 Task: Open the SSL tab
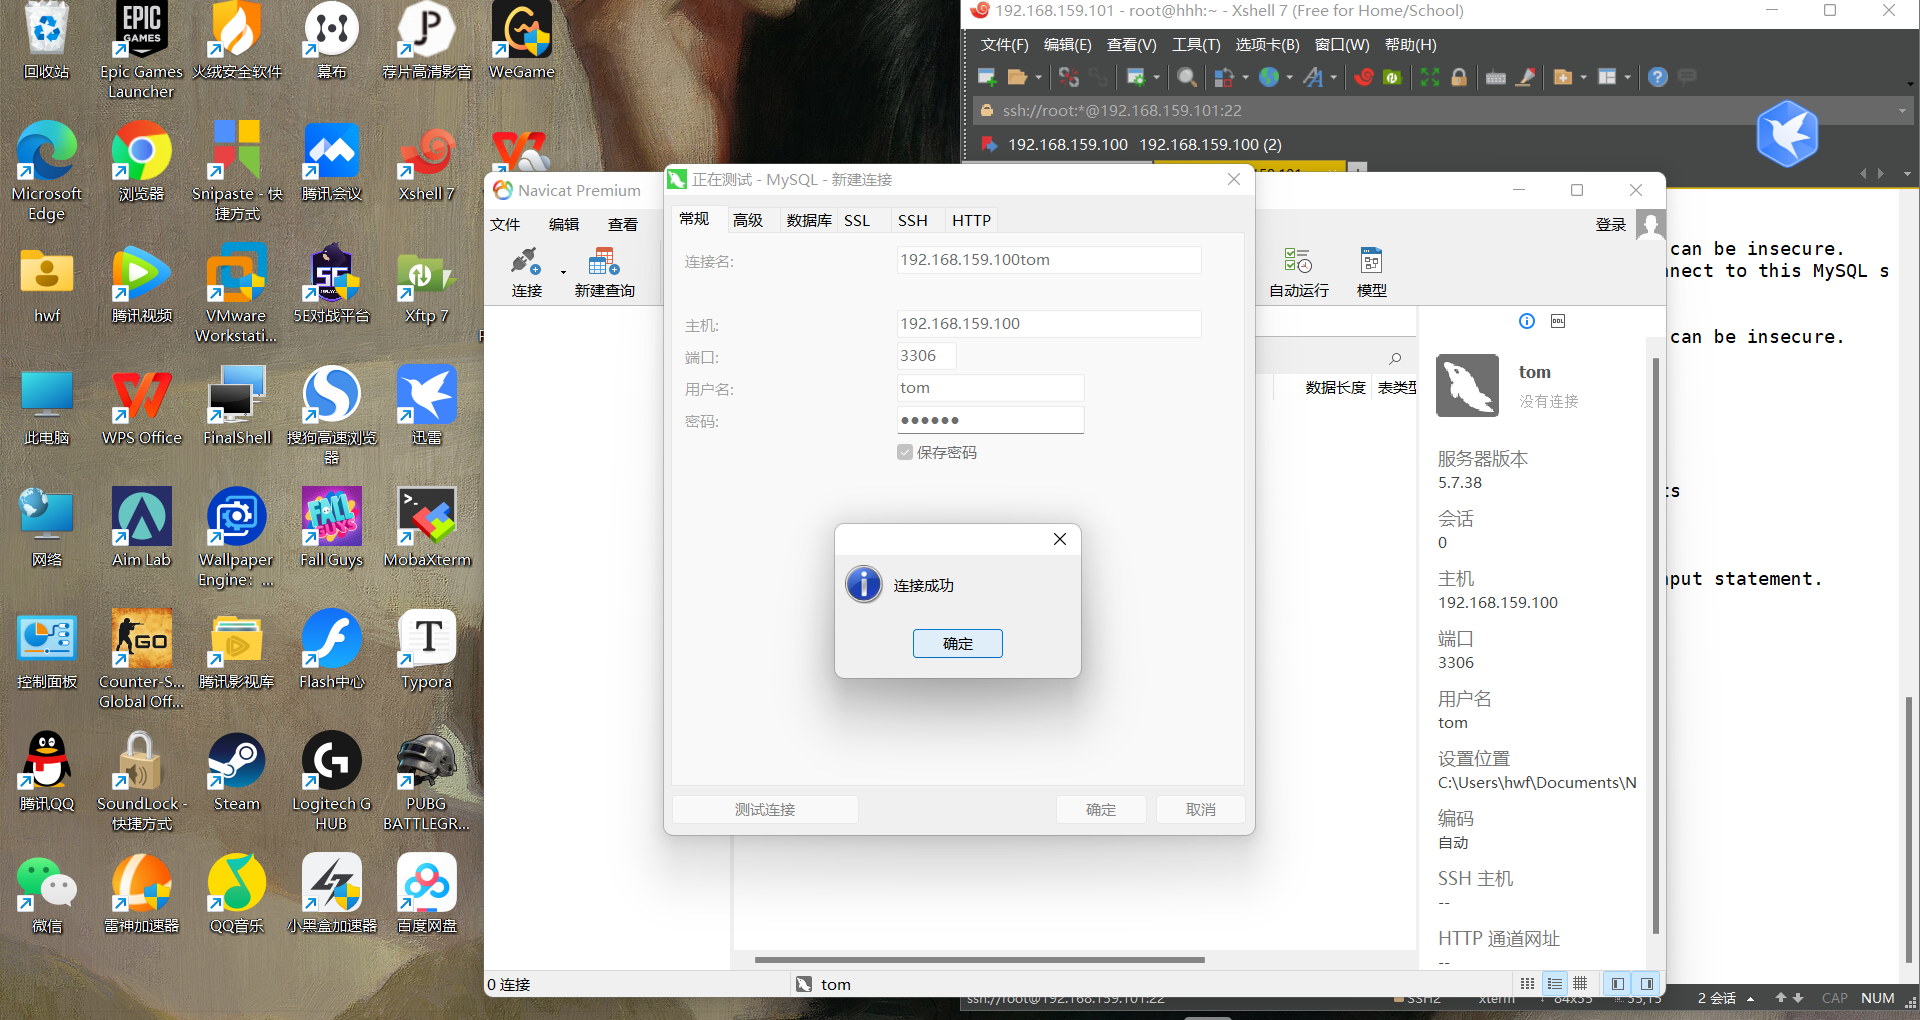[x=857, y=220]
